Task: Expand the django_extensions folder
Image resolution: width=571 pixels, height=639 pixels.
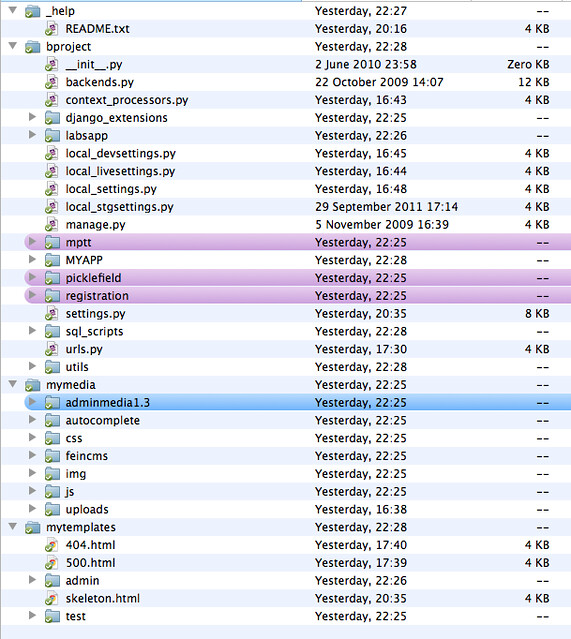Action: coord(32,117)
